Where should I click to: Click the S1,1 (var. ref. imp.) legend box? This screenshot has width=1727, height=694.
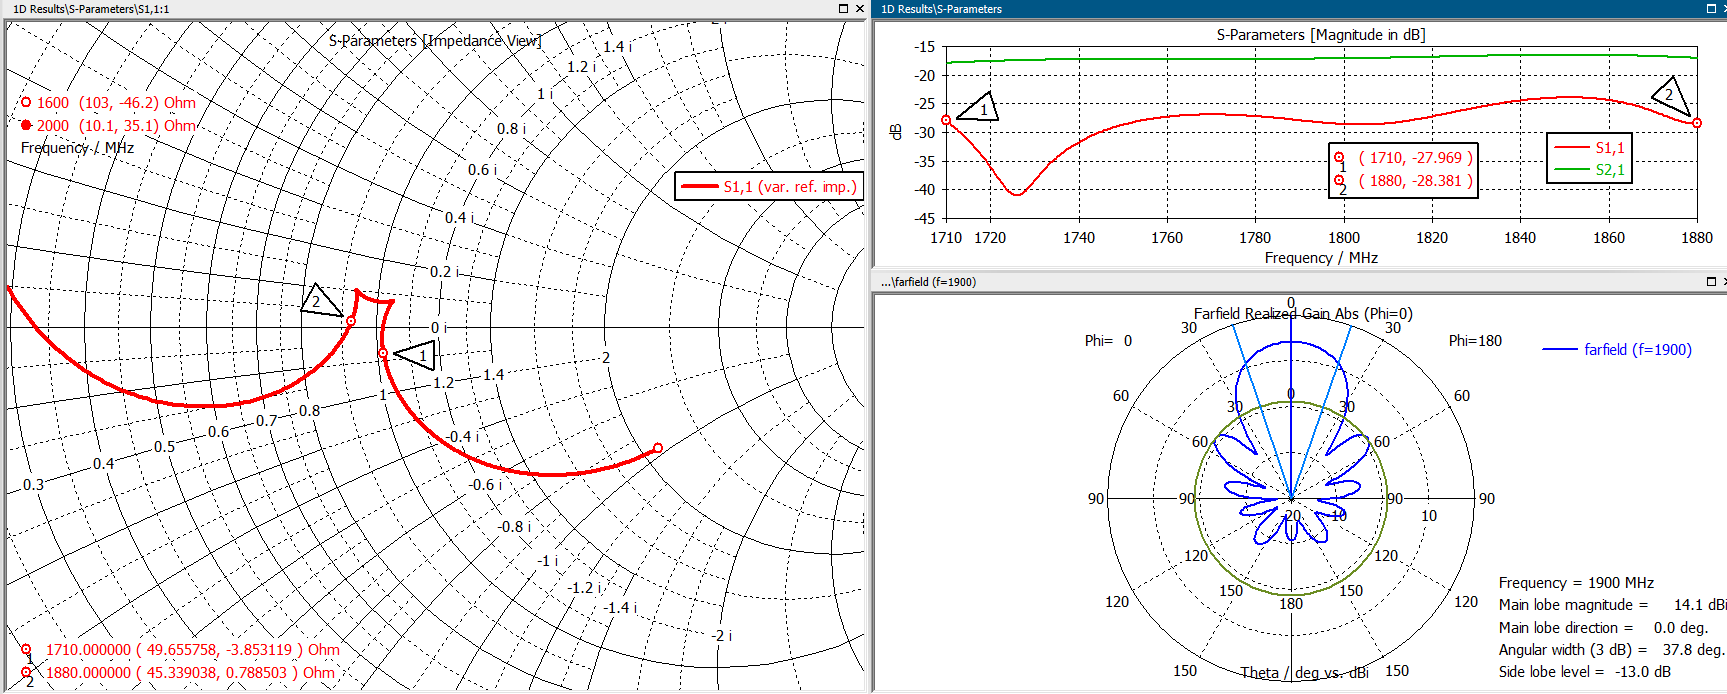[x=768, y=186]
